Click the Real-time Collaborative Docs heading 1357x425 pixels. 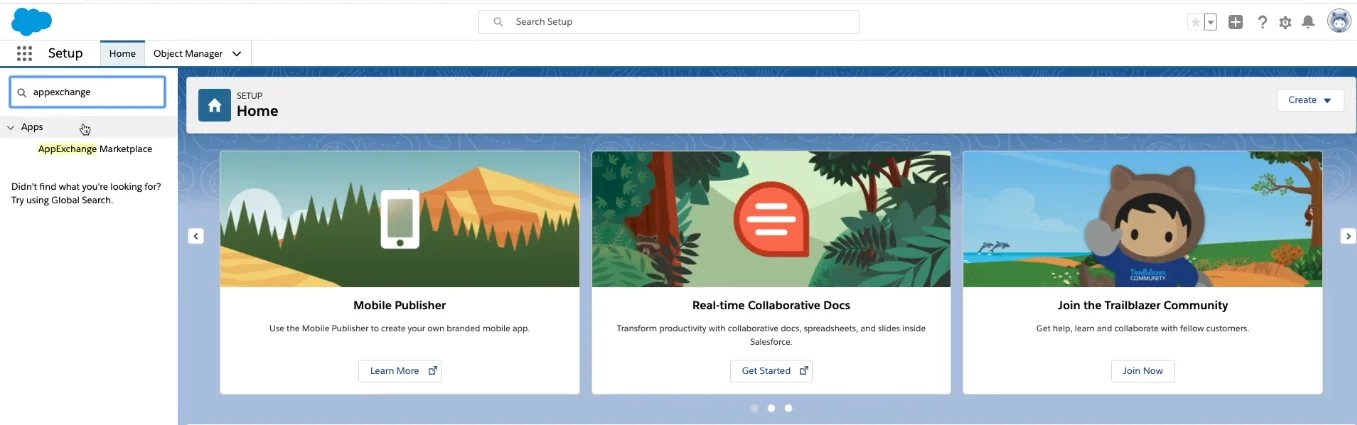tap(771, 305)
